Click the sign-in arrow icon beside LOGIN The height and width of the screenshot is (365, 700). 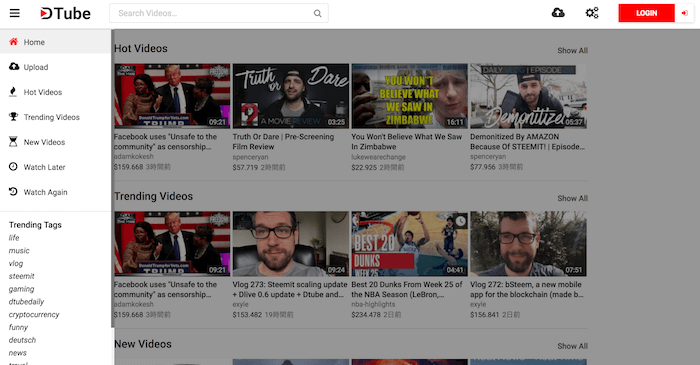(x=684, y=13)
